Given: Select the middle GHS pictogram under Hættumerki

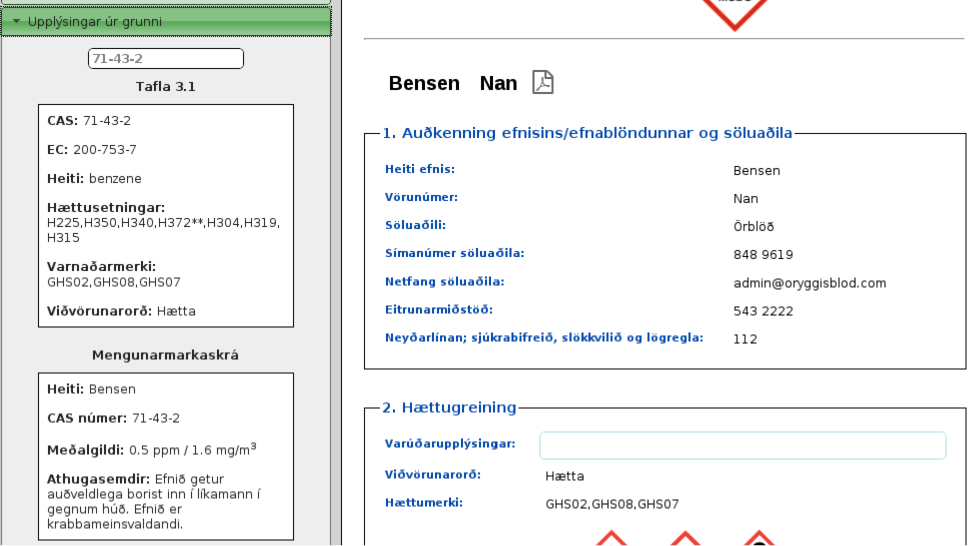Looking at the screenshot, I should [685, 538].
